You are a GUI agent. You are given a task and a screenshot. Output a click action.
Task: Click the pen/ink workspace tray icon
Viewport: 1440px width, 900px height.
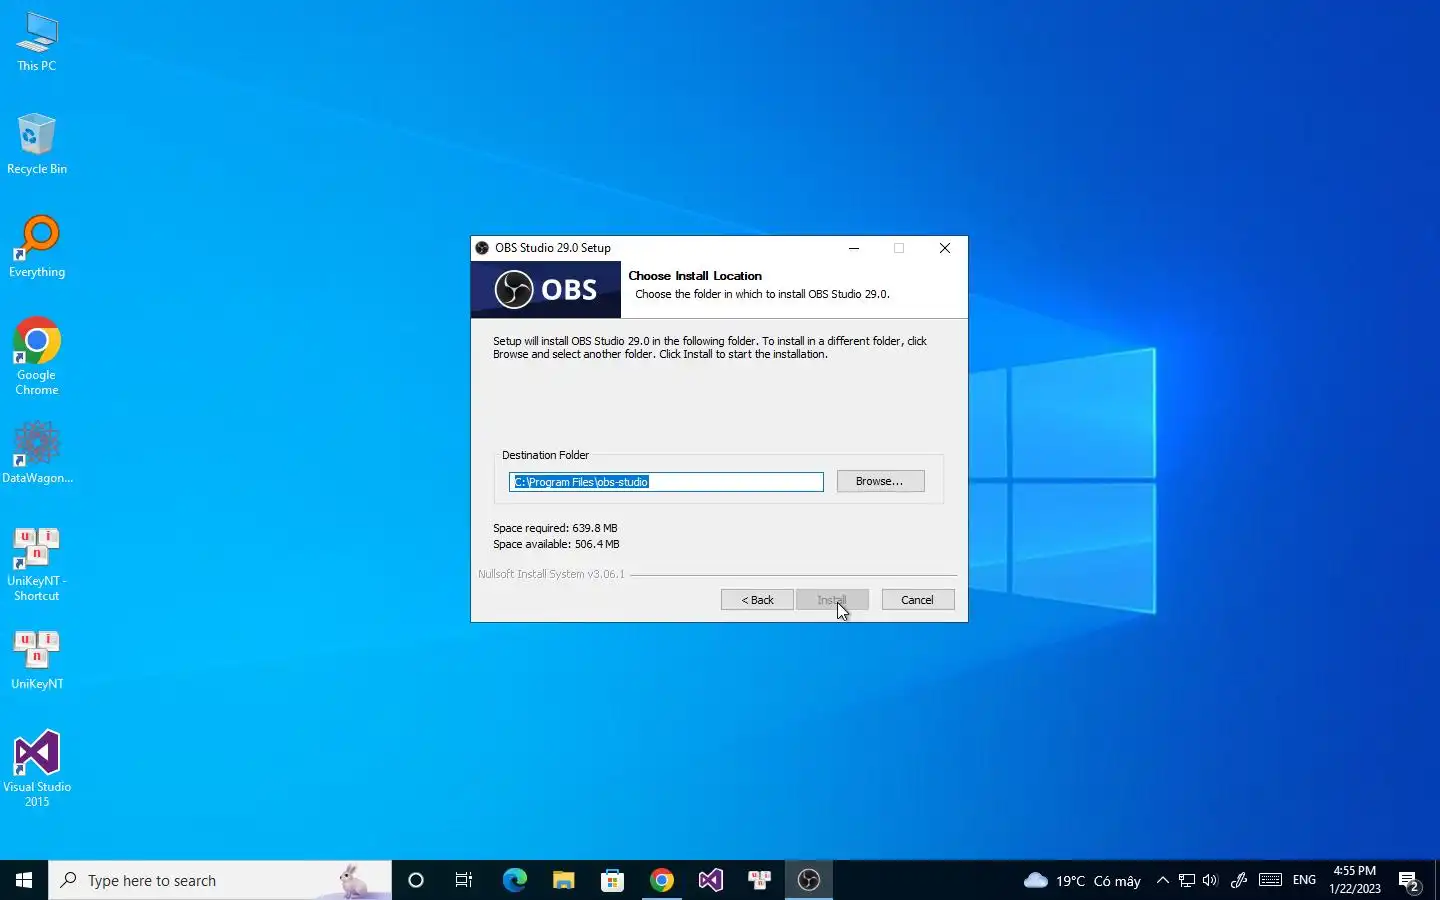coord(1238,880)
